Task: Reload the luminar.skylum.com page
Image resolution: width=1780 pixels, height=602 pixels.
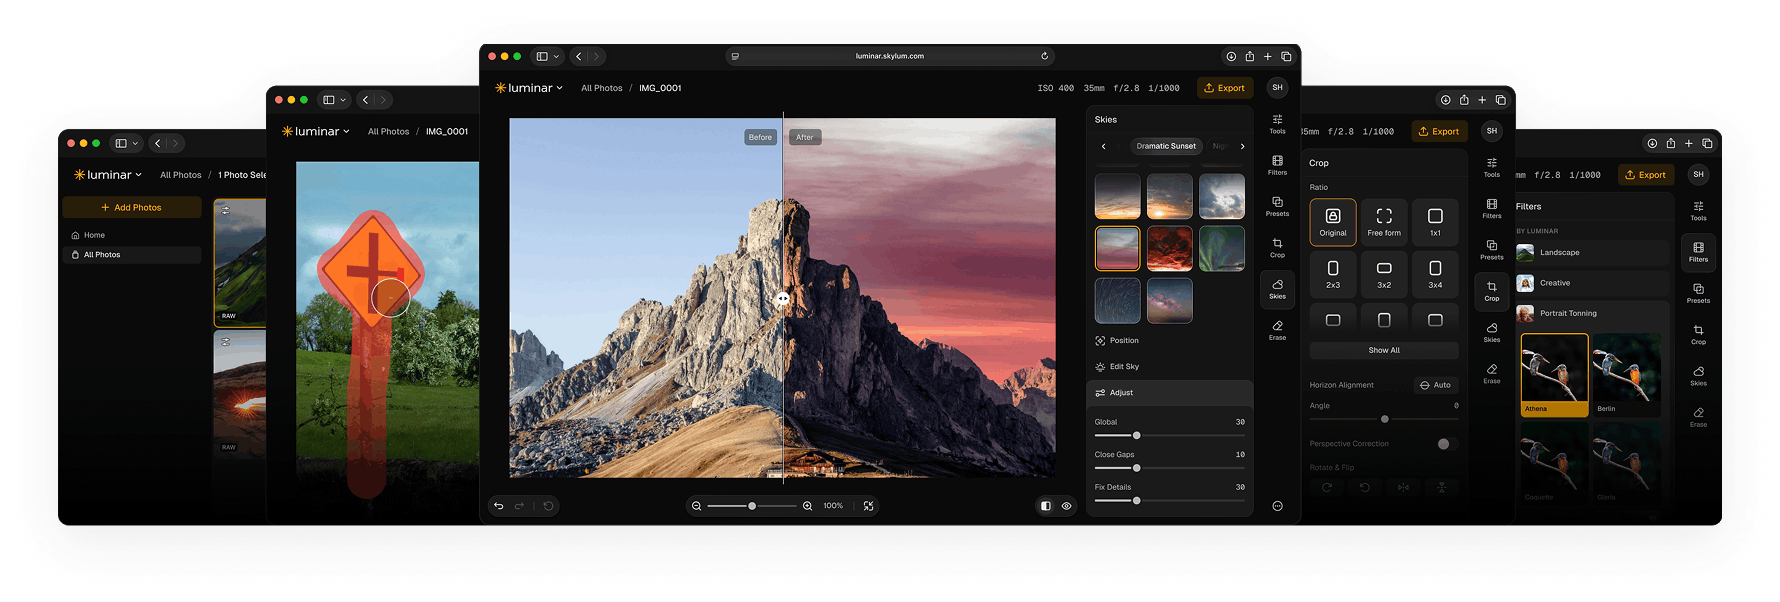Action: pos(1044,56)
